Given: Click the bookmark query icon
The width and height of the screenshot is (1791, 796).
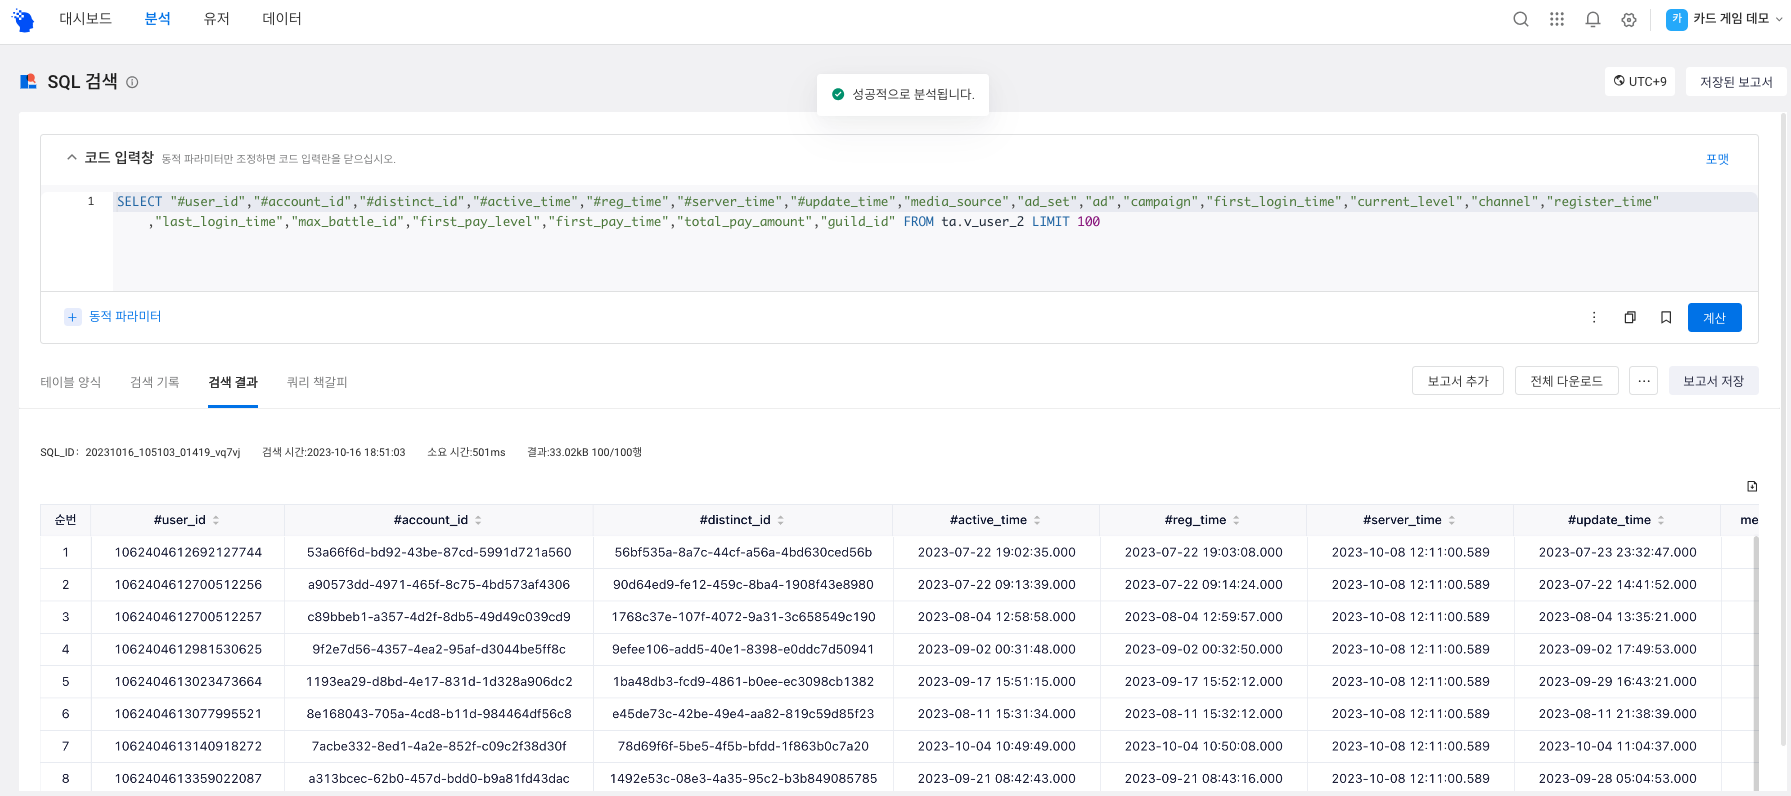Looking at the screenshot, I should (1666, 317).
